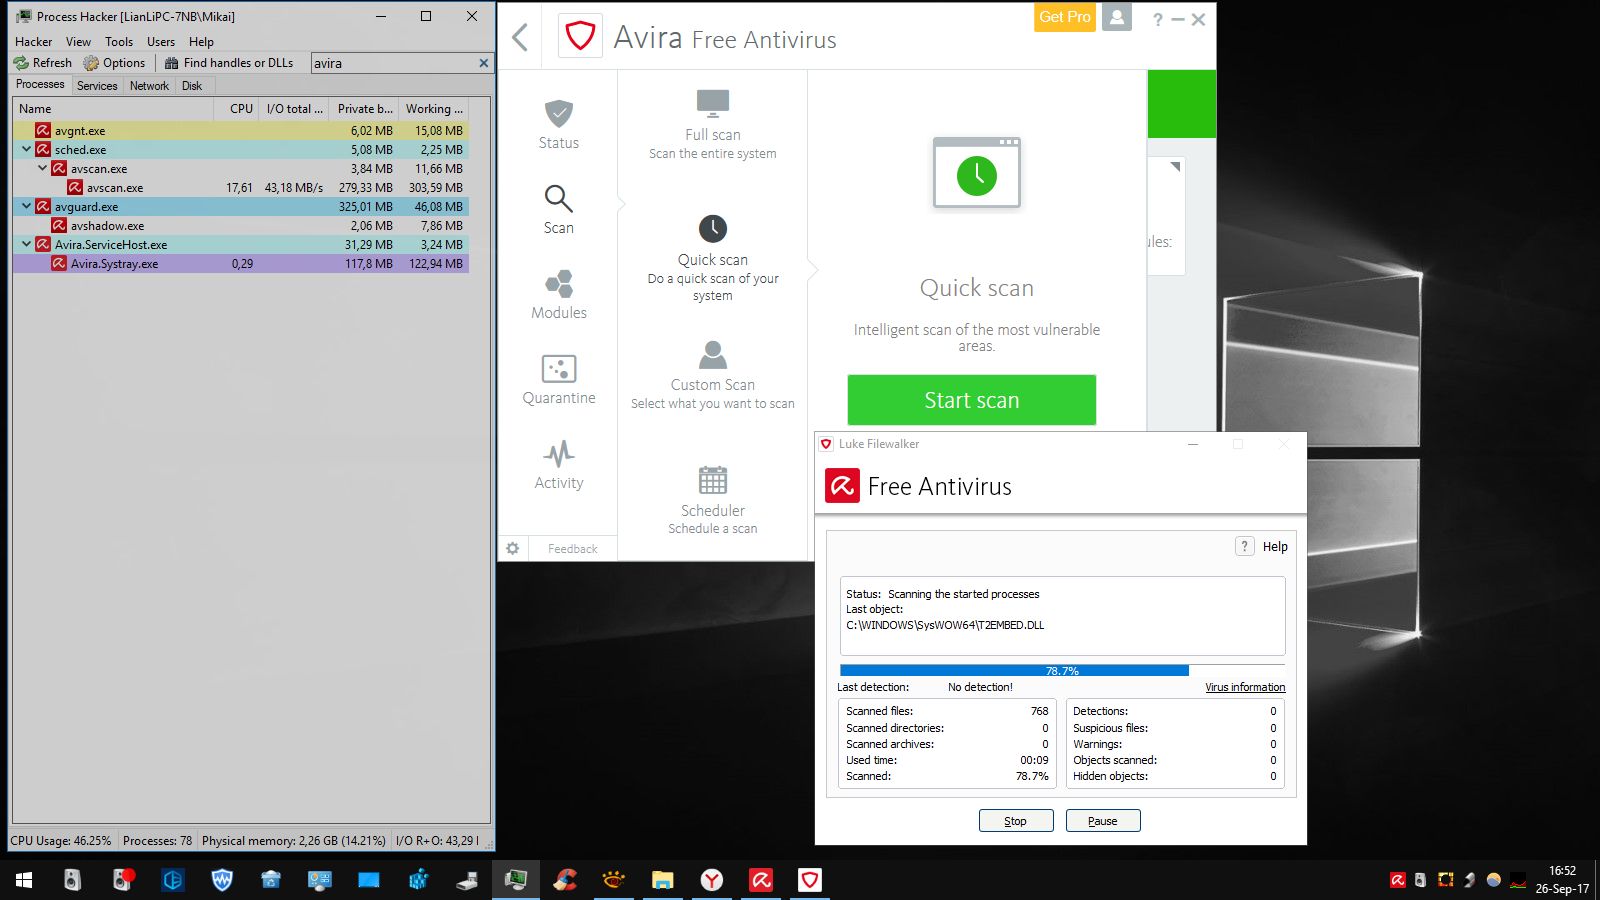This screenshot has height=900, width=1600.
Task: Open Process Hacker Options
Action: tap(115, 63)
